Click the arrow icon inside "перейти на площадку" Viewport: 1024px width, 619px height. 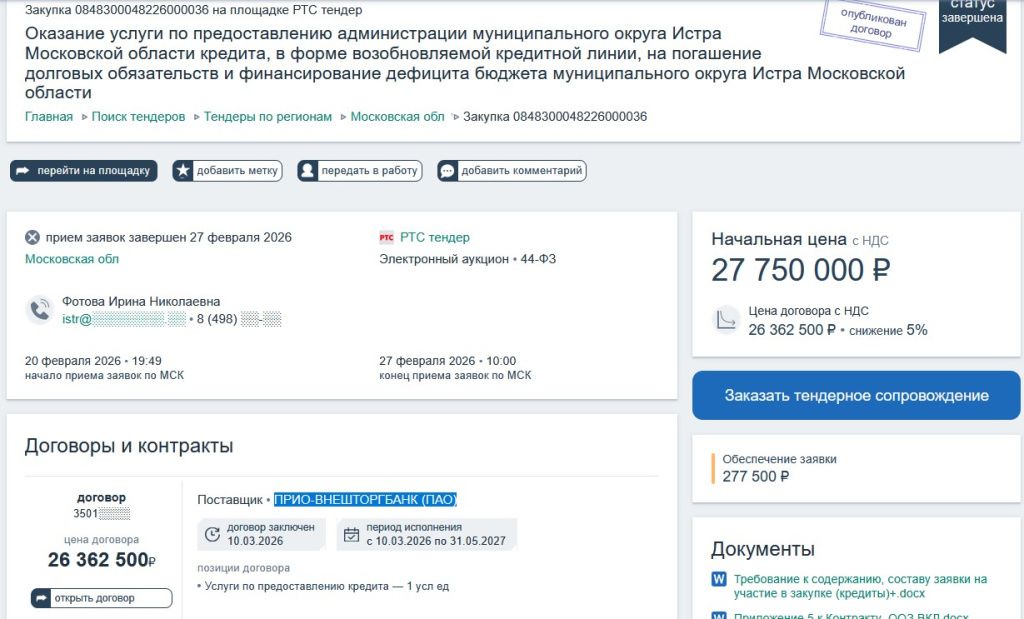pos(23,170)
